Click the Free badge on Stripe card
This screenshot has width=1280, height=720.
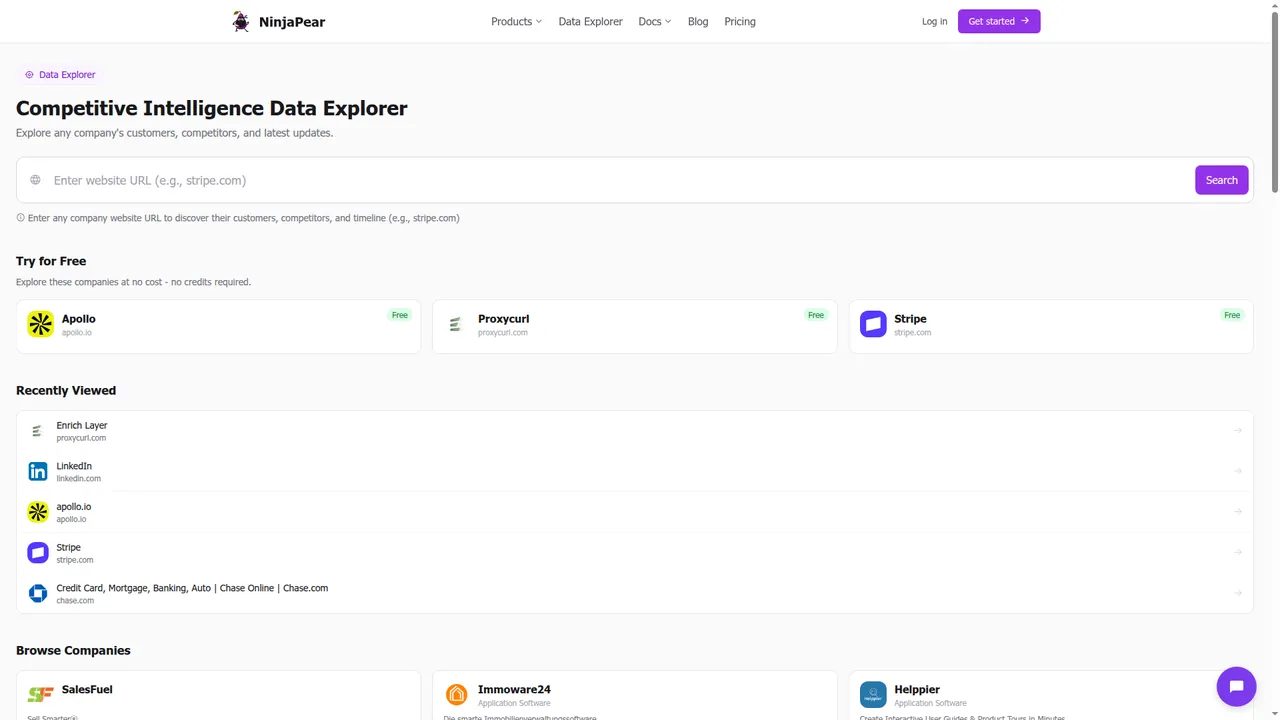coord(1232,315)
